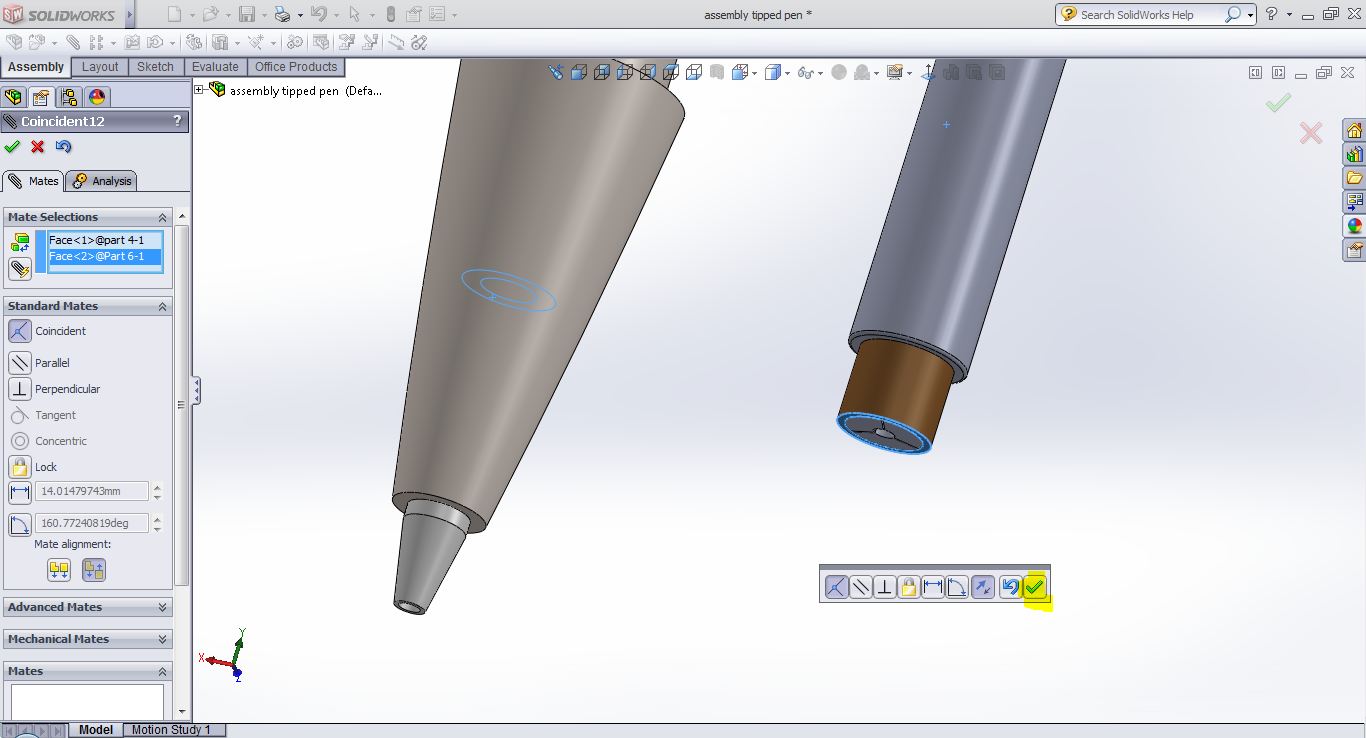This screenshot has width=1366, height=738.
Task: Select the Anti-Aligned mate alignment button
Action: point(94,570)
